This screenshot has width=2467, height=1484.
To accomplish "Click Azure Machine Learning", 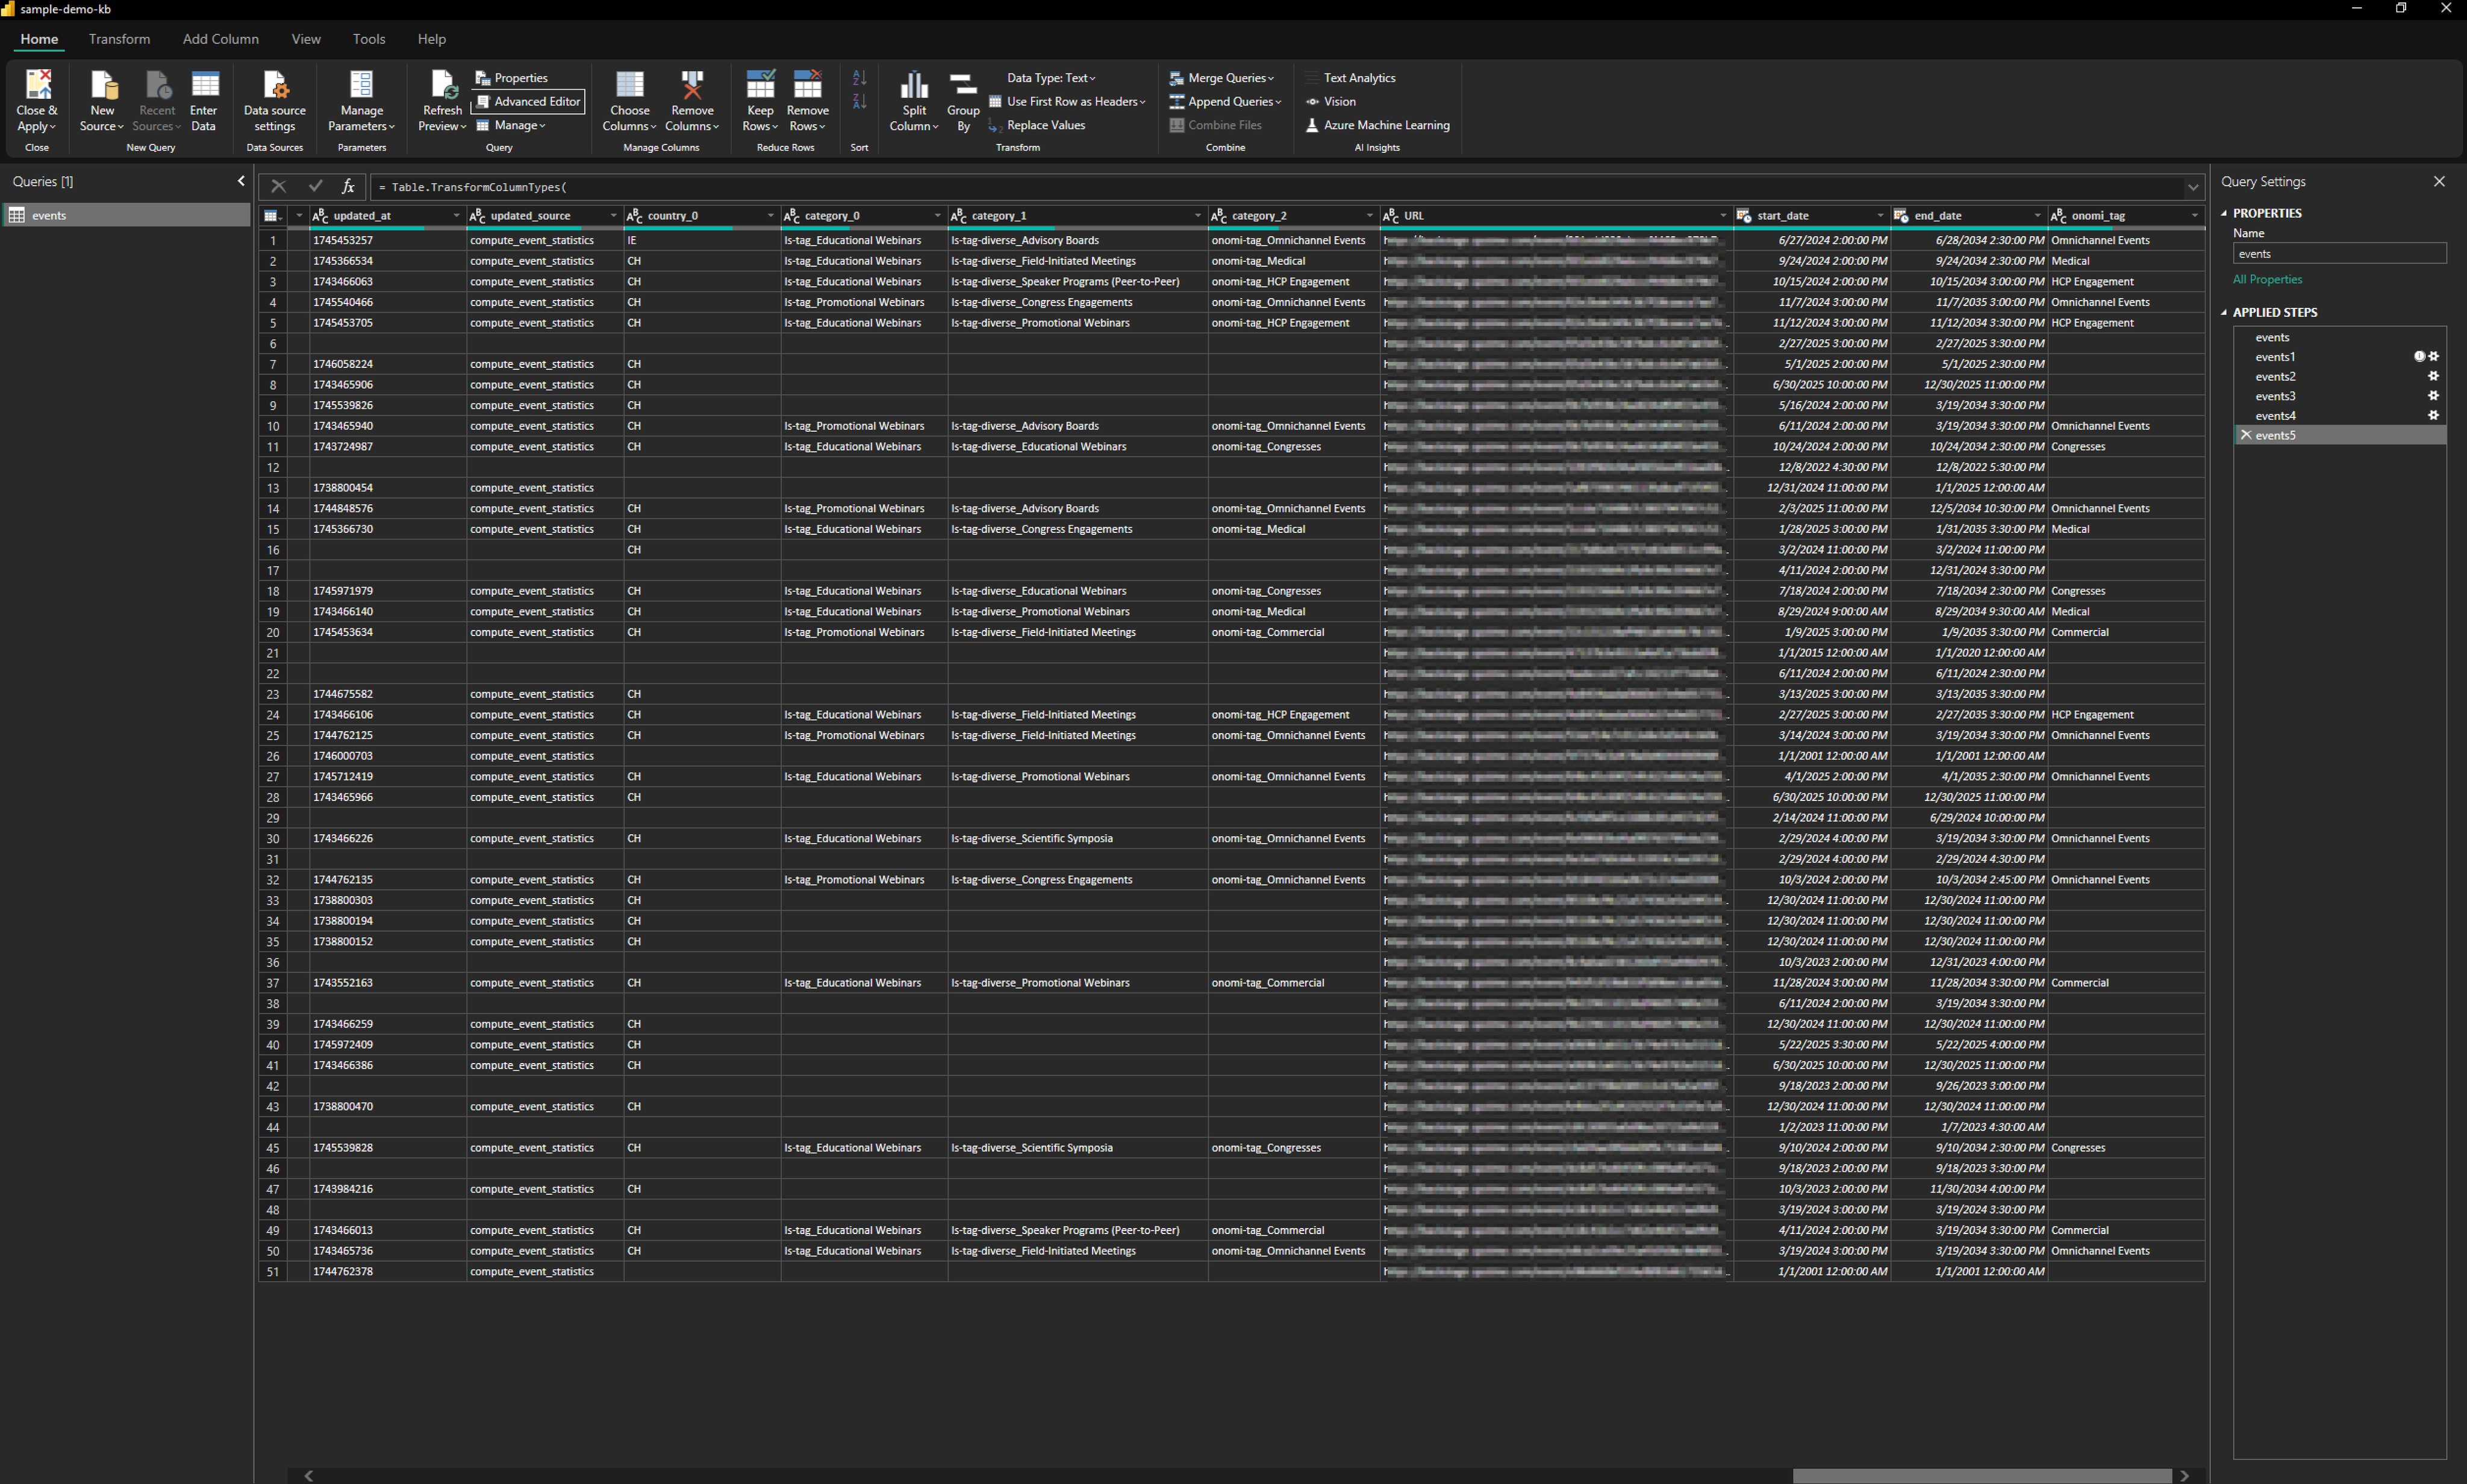I will (1377, 125).
